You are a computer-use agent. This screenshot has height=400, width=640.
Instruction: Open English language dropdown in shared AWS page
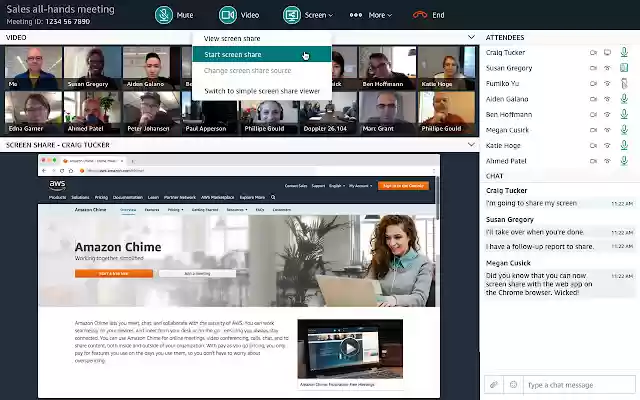[337, 186]
